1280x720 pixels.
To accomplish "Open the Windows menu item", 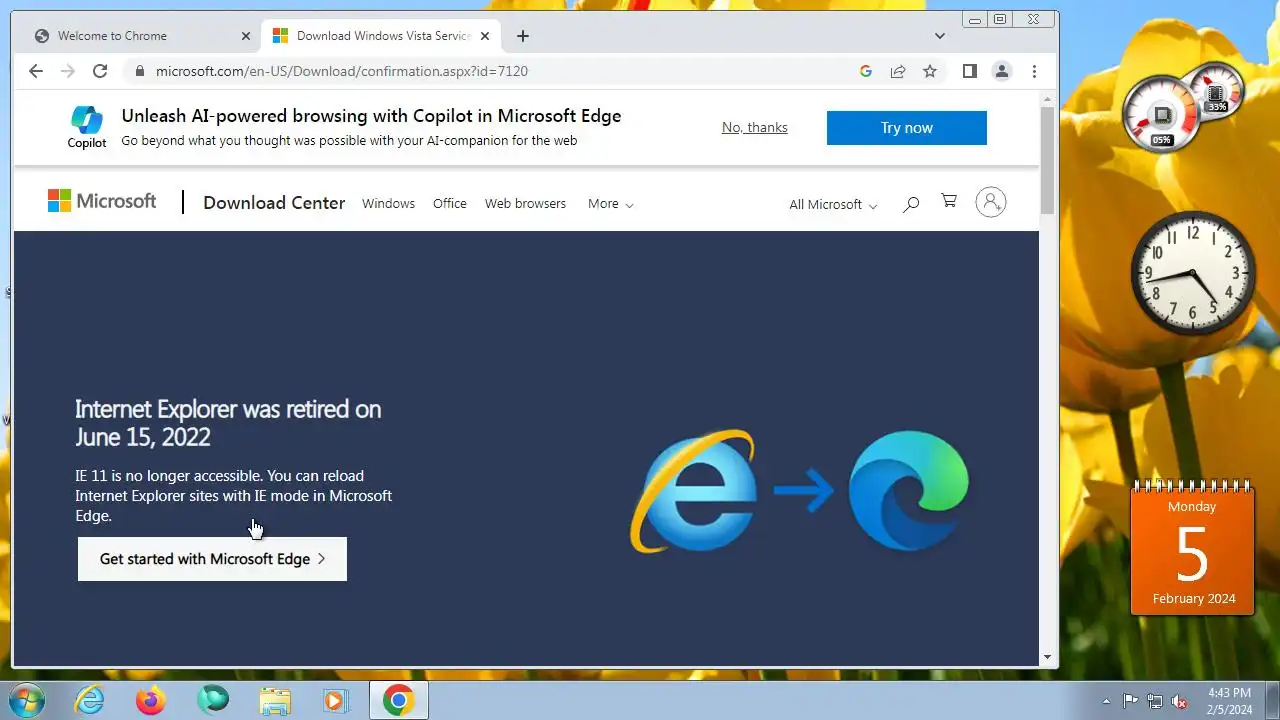I will click(x=388, y=203).
